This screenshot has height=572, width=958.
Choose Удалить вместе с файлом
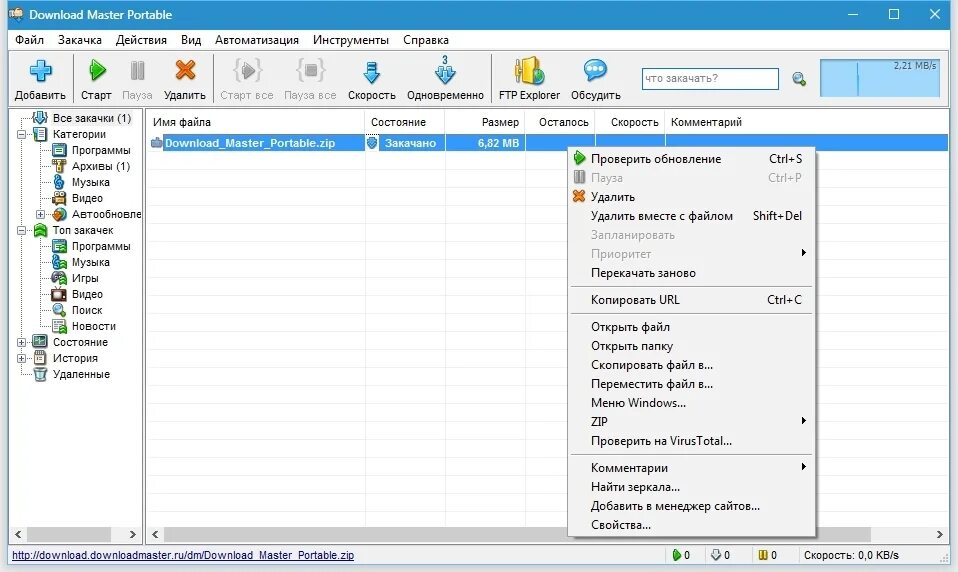click(691, 216)
